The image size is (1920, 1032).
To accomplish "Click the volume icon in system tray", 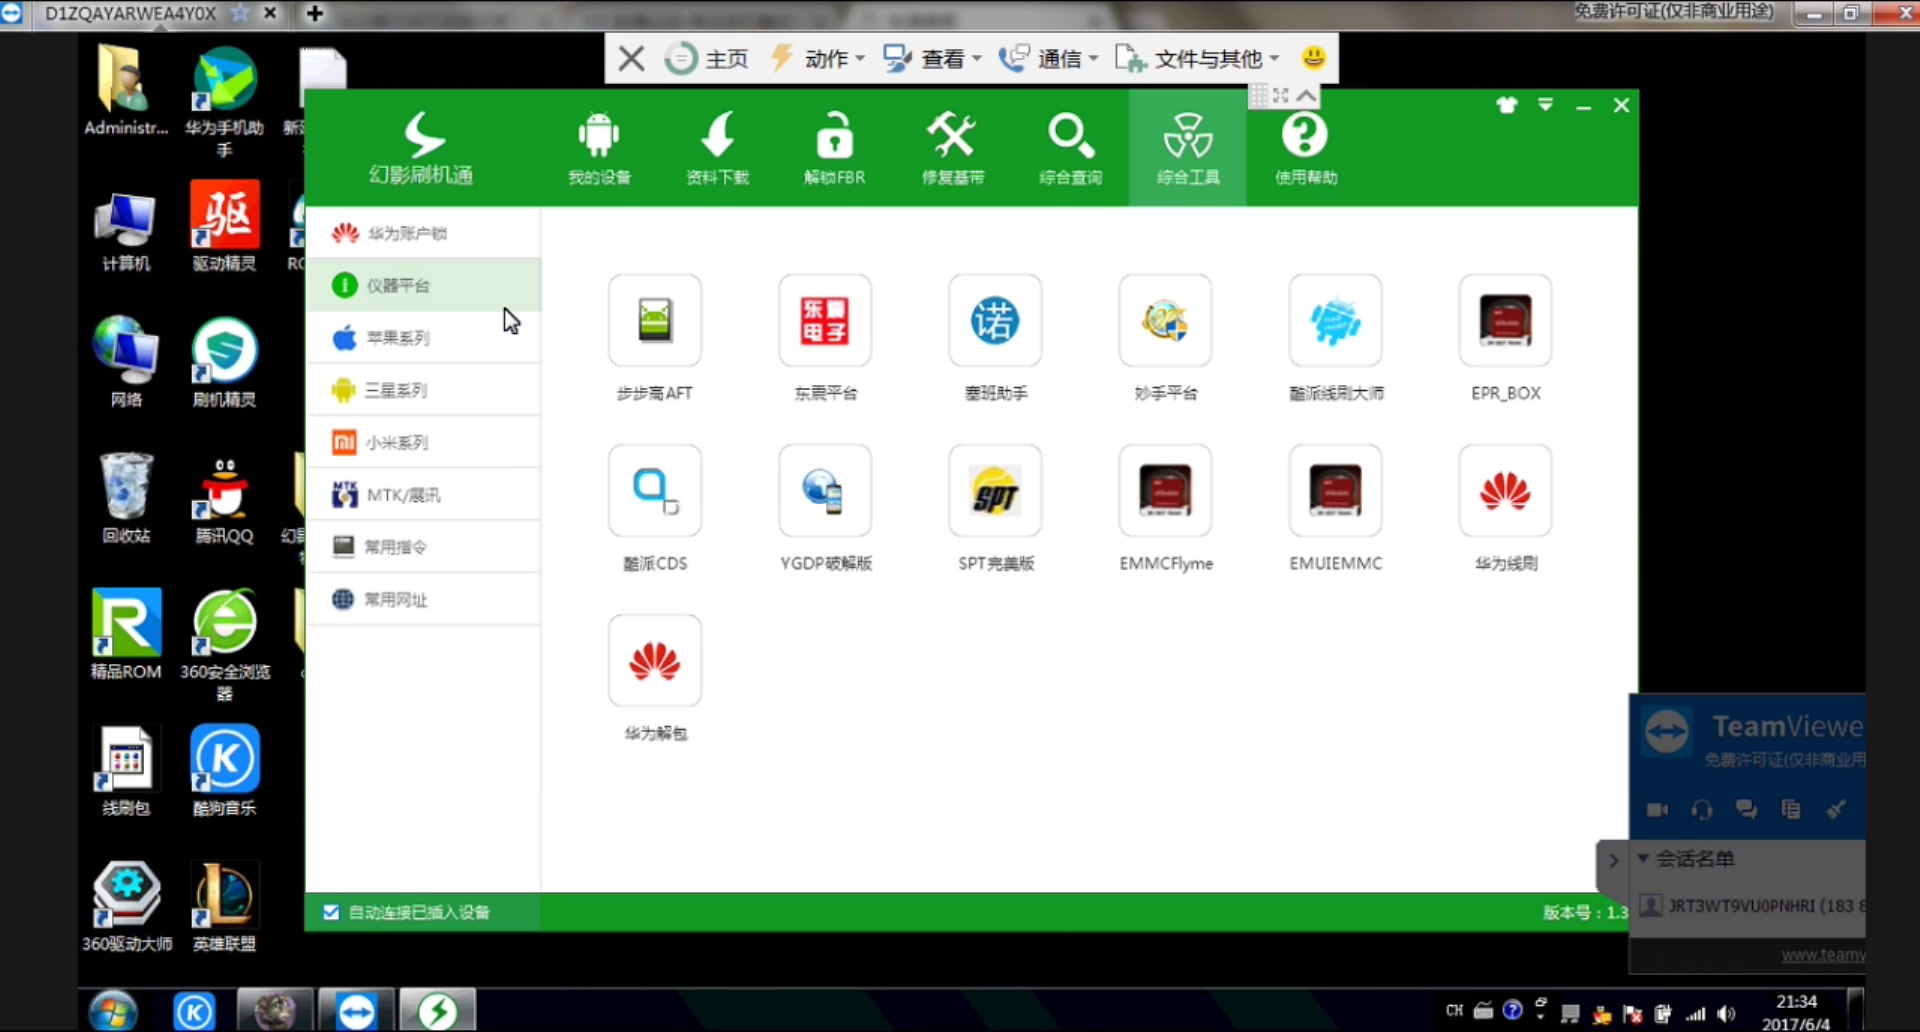I will tap(1726, 1013).
